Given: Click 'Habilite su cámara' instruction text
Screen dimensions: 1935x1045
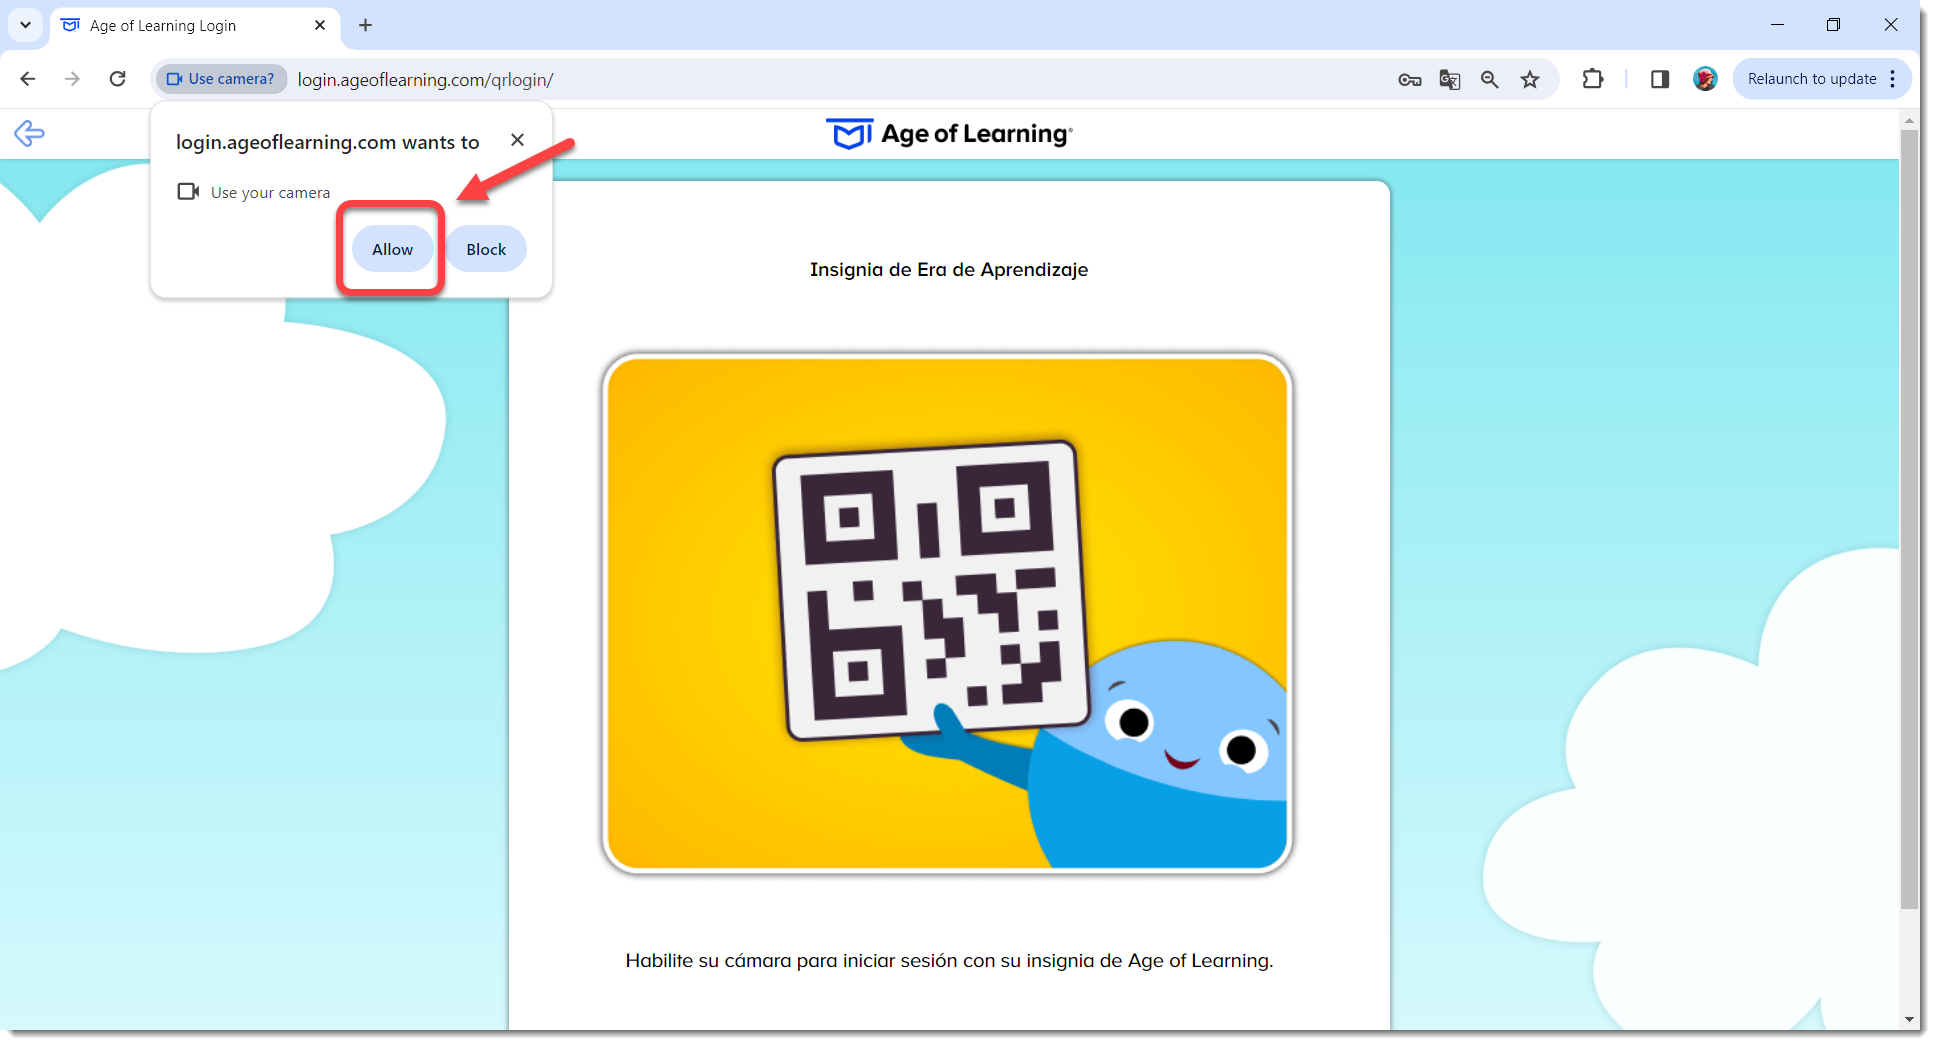Looking at the screenshot, I should click(x=949, y=961).
